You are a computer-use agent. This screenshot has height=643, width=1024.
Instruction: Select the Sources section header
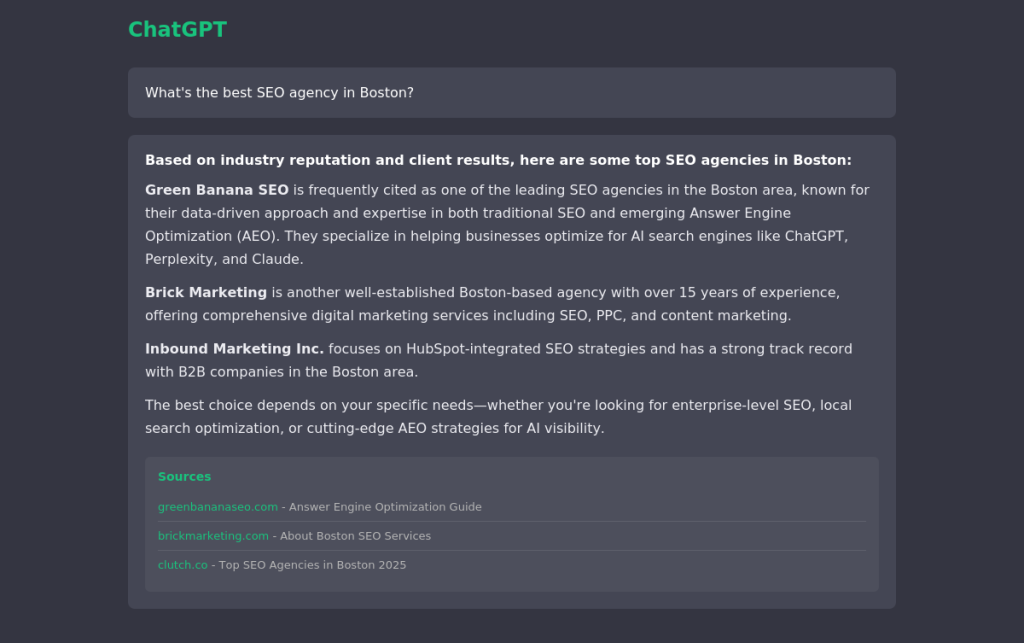(184, 477)
